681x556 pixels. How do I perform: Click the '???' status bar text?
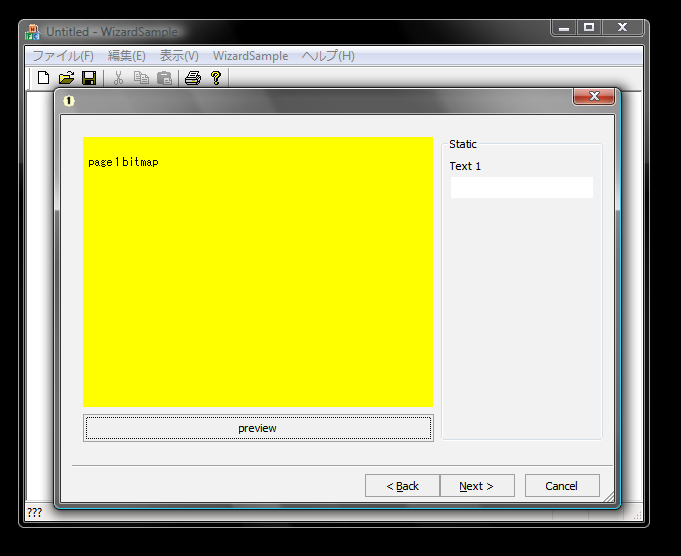[34, 513]
